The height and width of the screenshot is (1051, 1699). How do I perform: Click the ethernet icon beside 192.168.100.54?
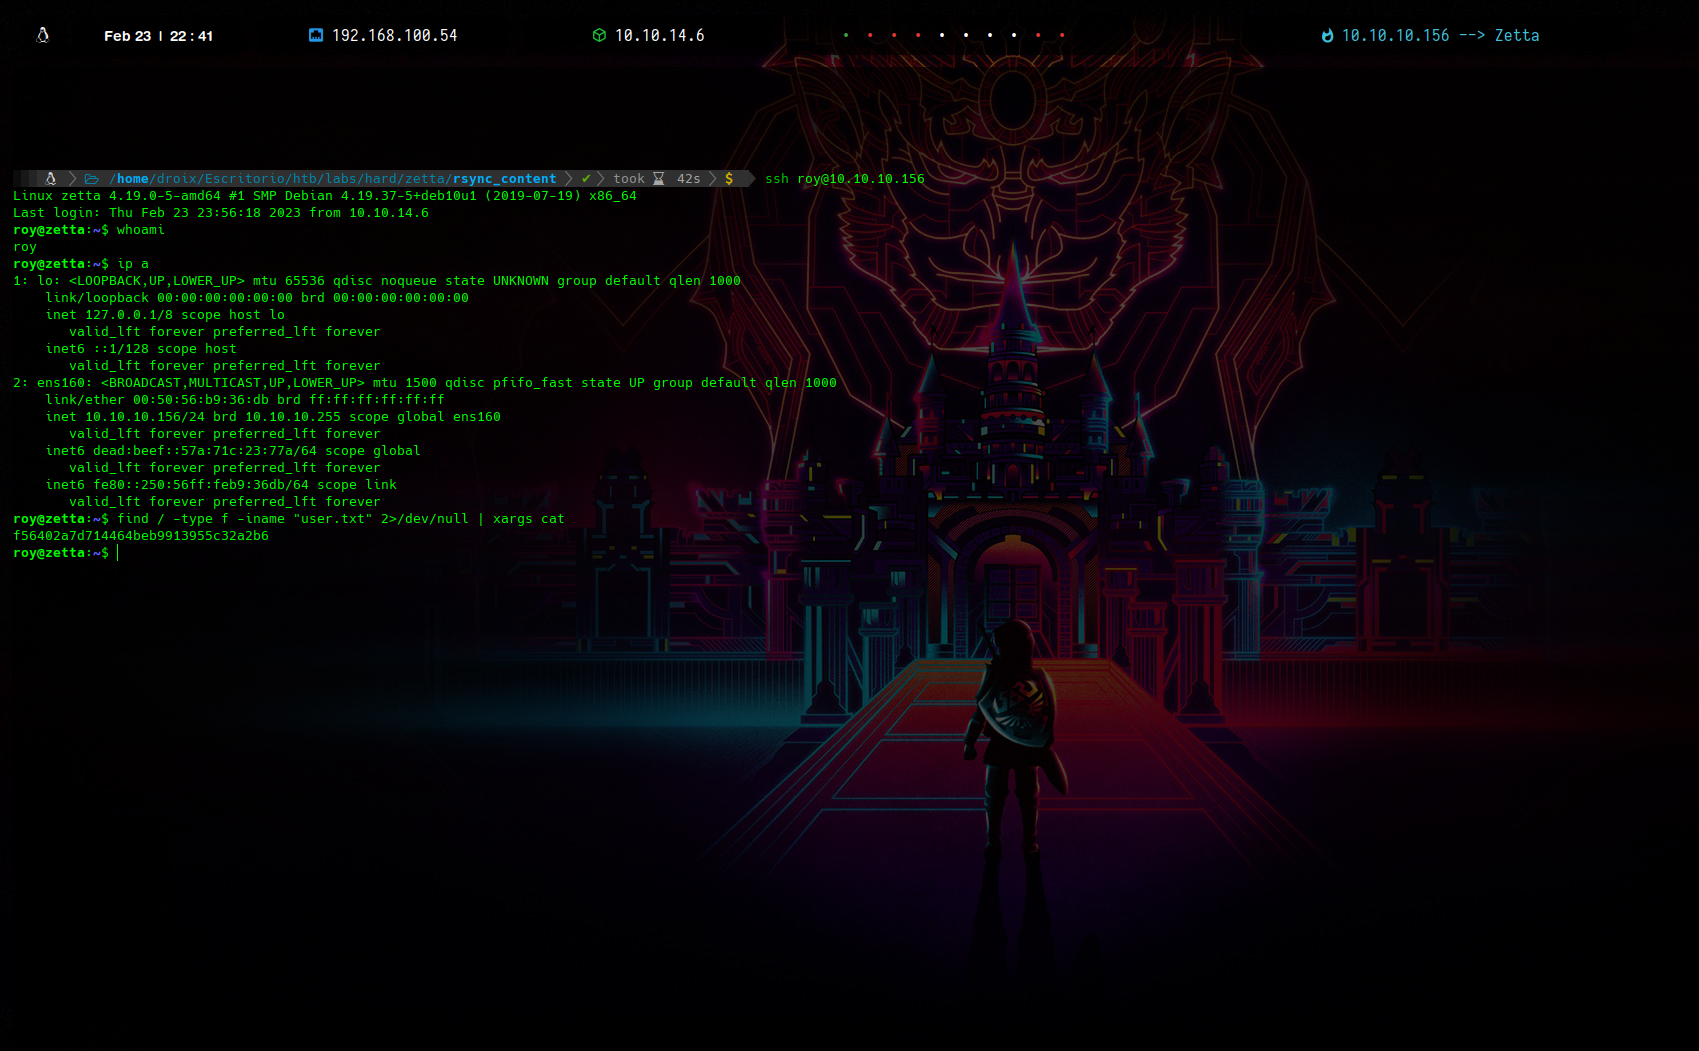[x=316, y=36]
